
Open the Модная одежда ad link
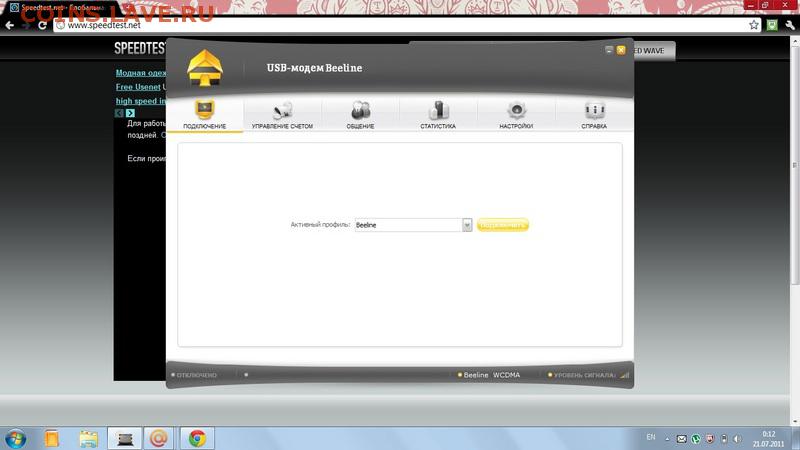coord(141,73)
